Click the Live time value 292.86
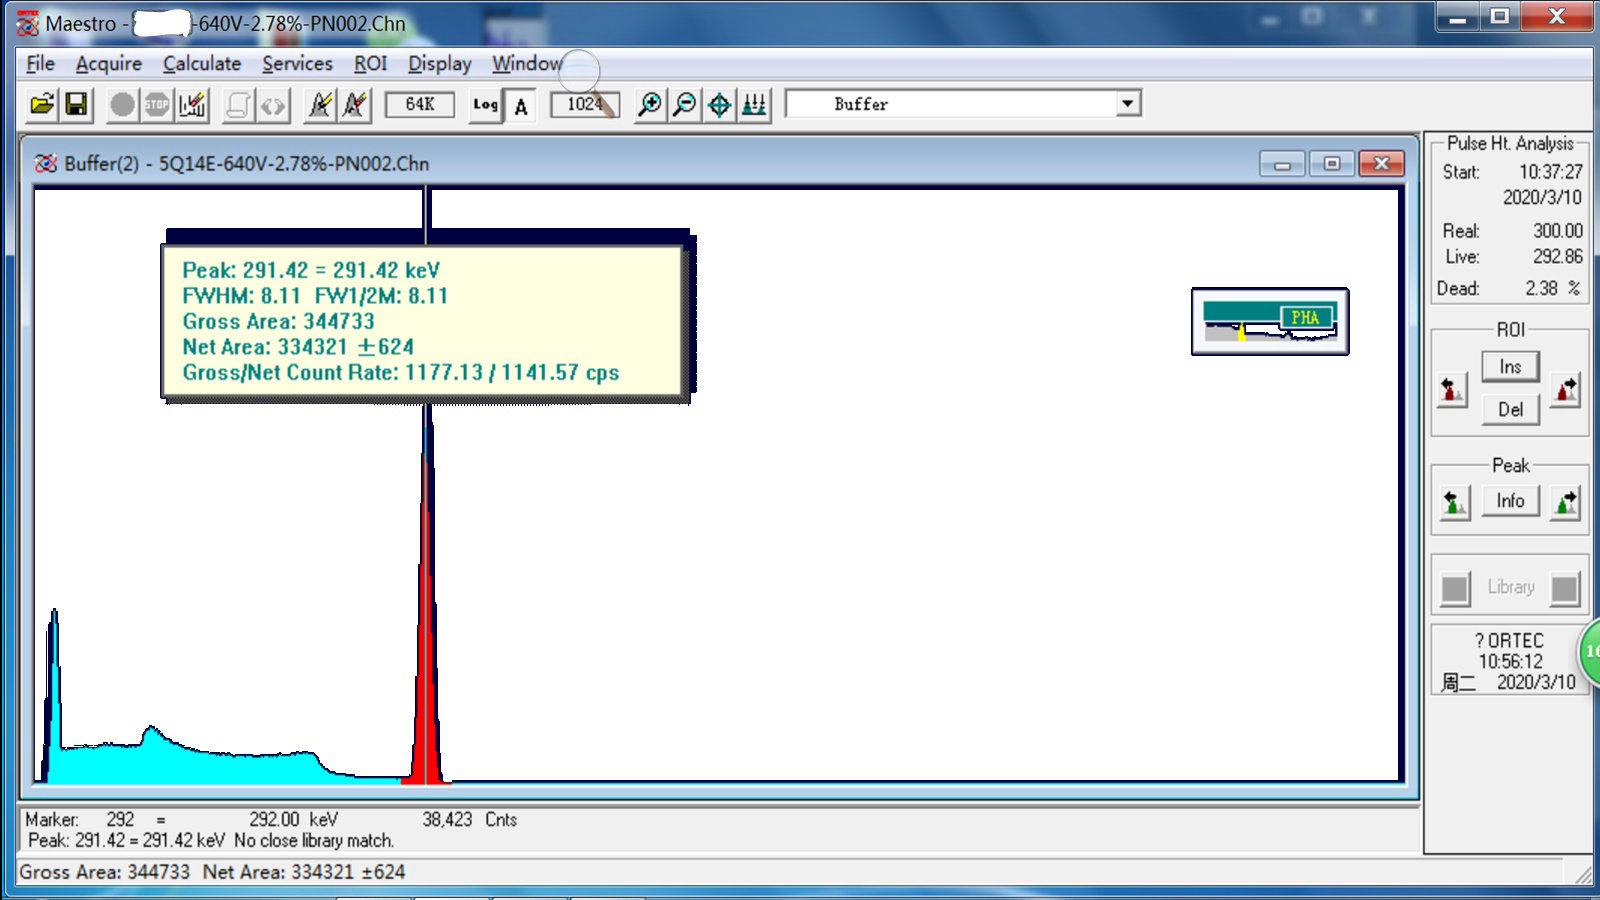1600x900 pixels. coord(1557,257)
